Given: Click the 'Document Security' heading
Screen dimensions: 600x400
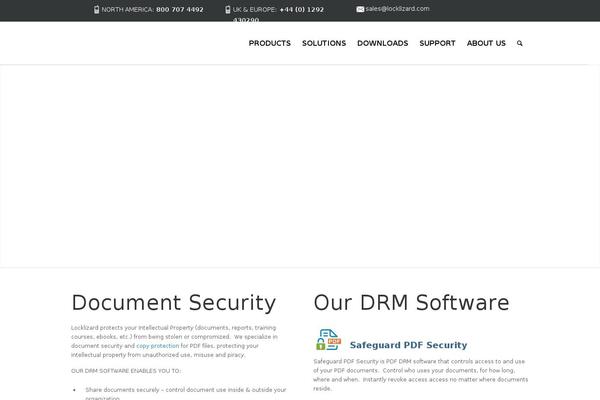Looking at the screenshot, I should coord(174,303).
